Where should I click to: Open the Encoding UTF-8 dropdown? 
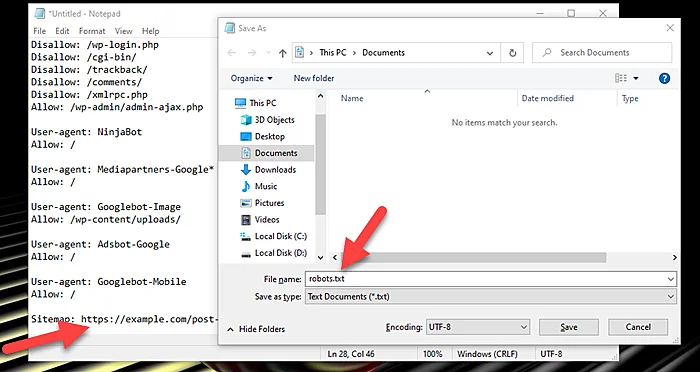478,327
